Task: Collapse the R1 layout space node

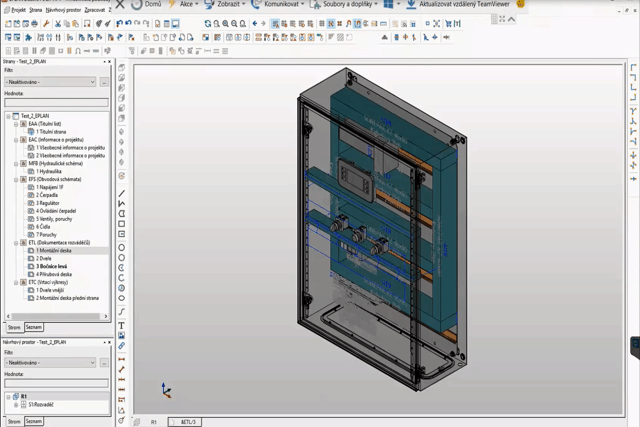Action: [x=8, y=397]
